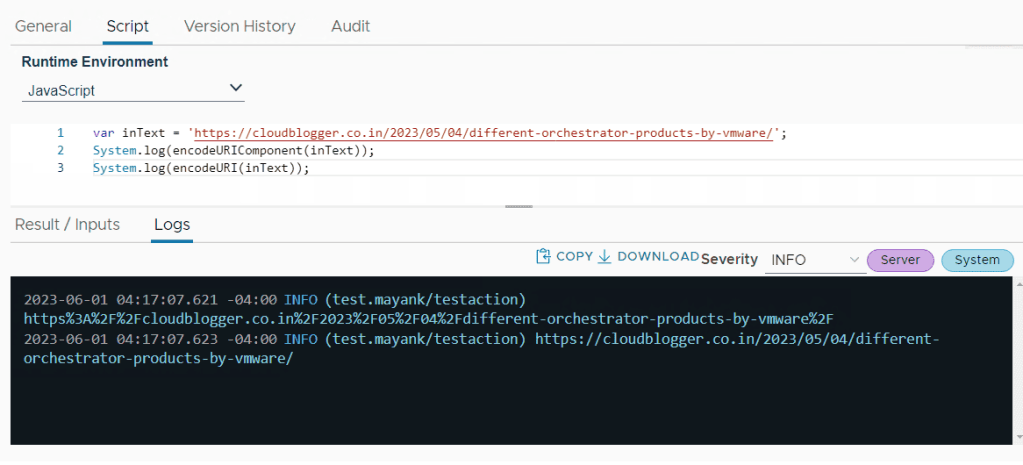Click the URL string in code line 1

coord(482,133)
